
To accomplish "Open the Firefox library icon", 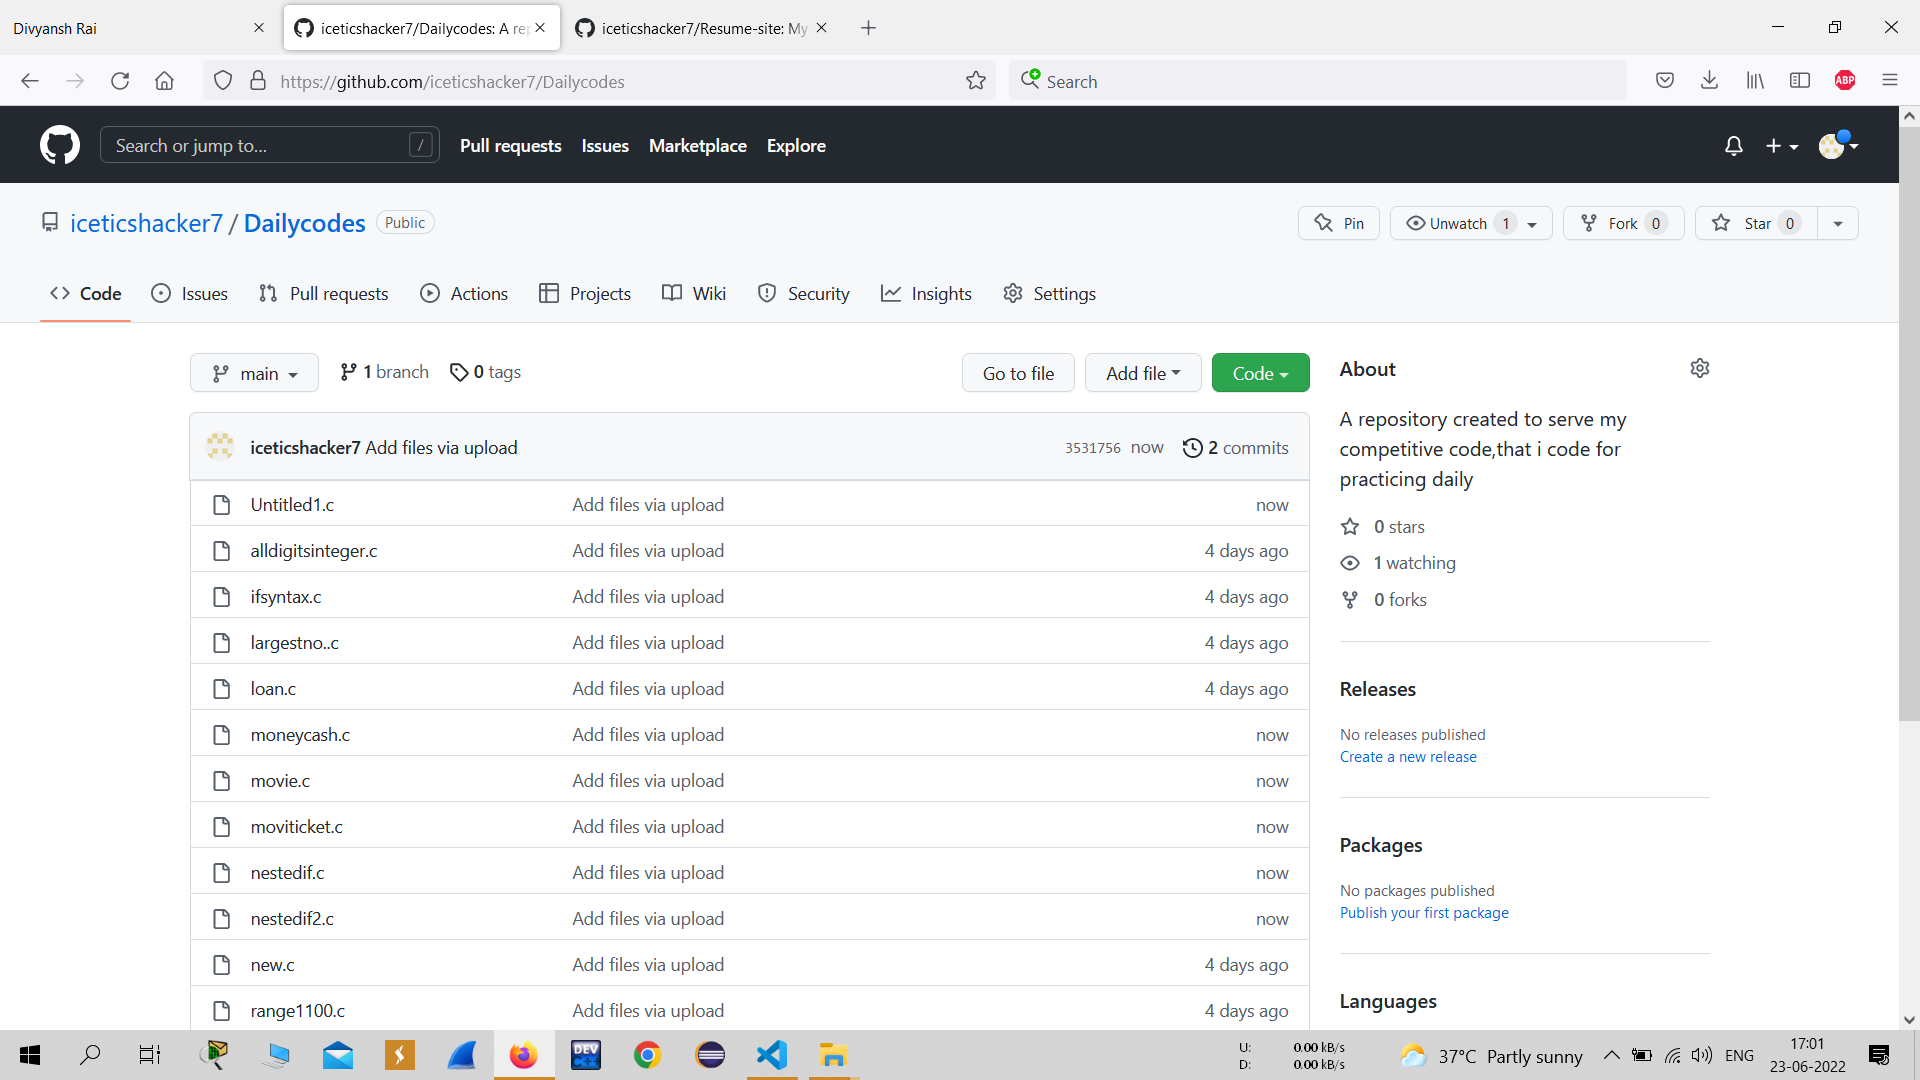I will 1755,81.
